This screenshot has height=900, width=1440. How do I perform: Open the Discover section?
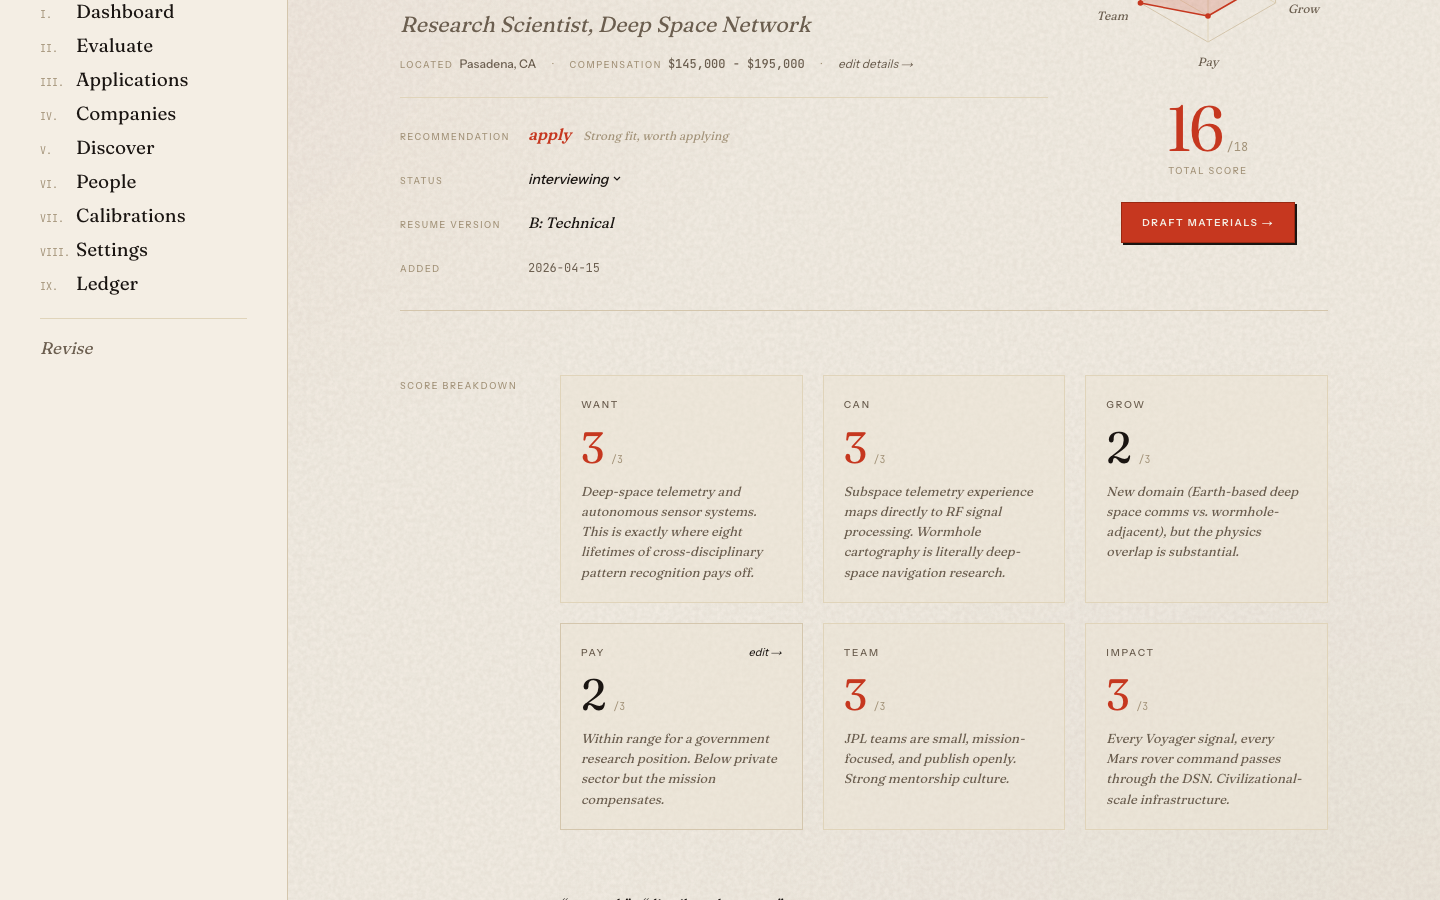tap(115, 148)
